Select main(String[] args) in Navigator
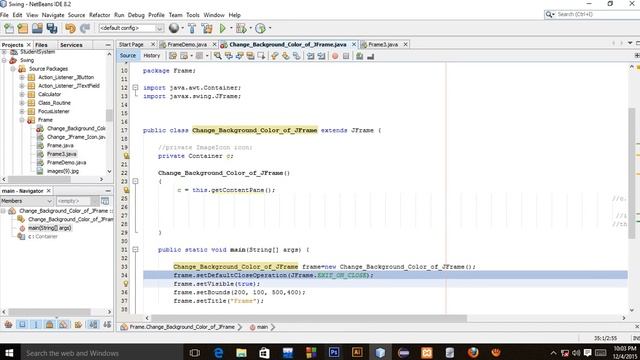 click(49, 228)
